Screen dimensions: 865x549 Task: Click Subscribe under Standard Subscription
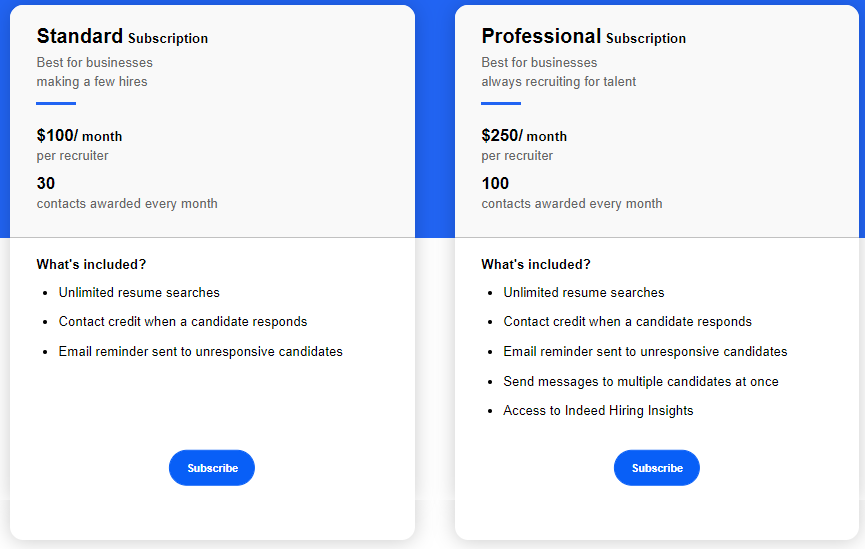point(212,468)
